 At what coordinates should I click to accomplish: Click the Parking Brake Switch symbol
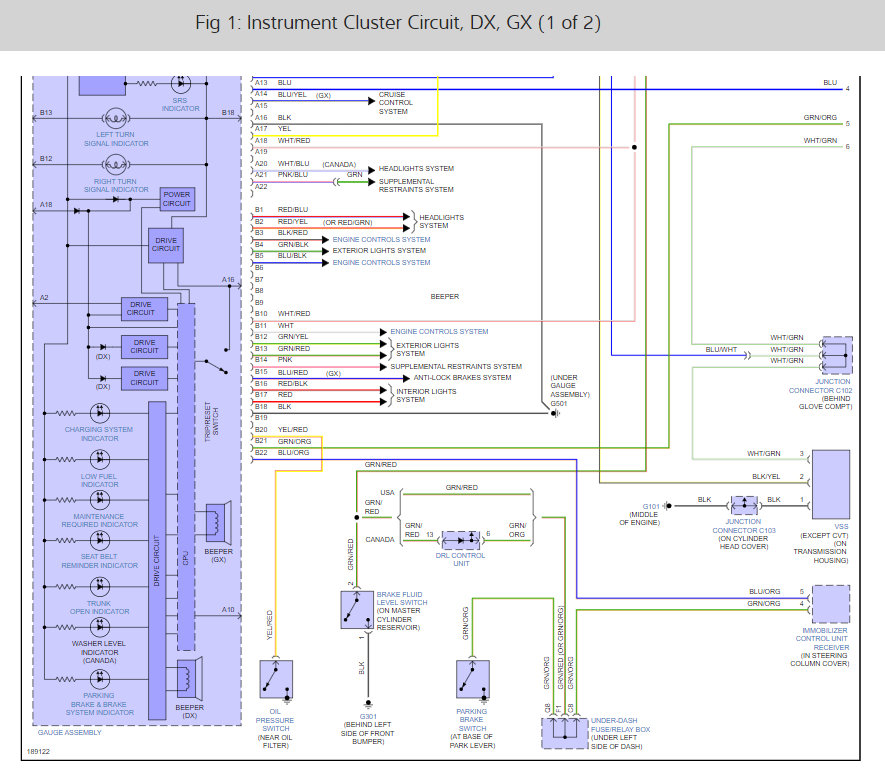point(472,680)
